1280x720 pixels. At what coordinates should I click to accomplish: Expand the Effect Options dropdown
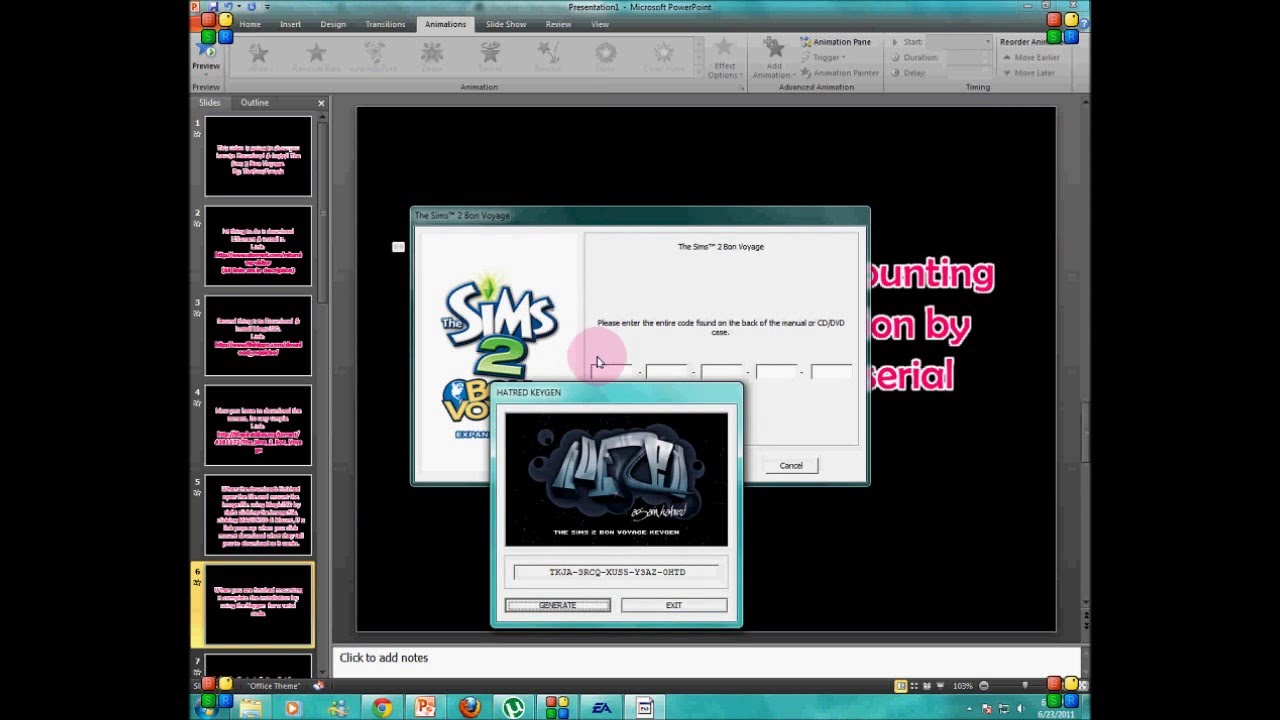(x=724, y=71)
